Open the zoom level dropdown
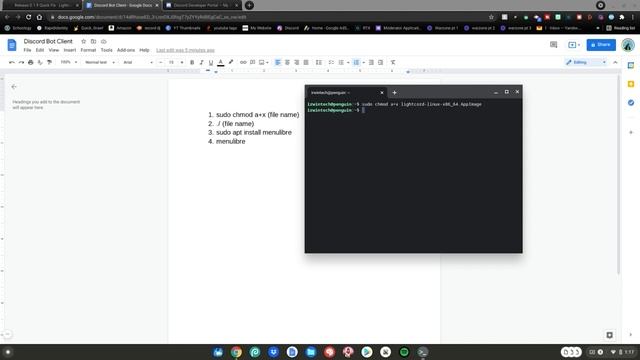 tap(69, 62)
